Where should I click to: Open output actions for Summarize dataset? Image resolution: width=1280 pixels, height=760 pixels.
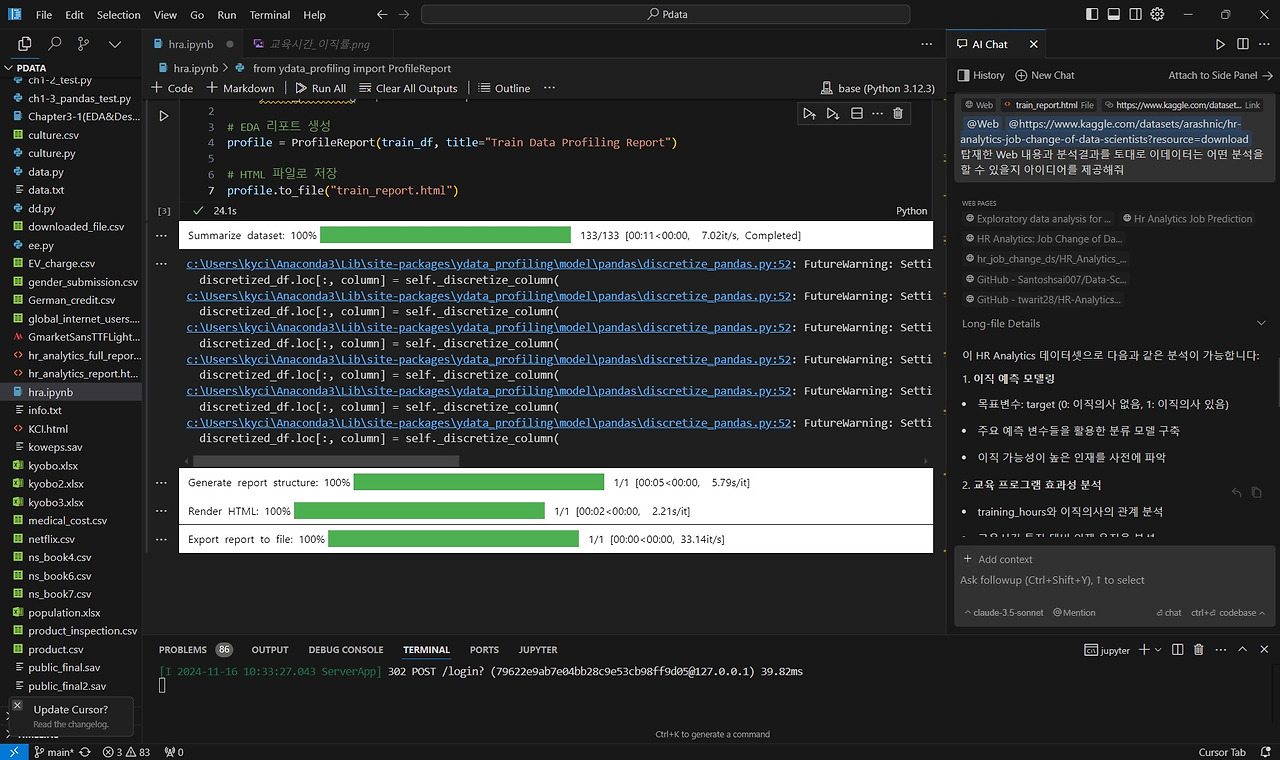click(163, 235)
